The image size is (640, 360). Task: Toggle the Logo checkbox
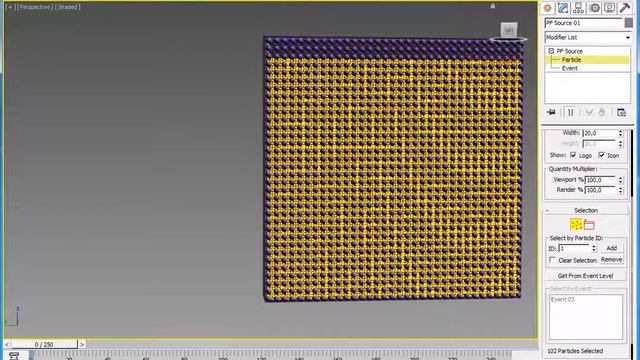[573, 155]
